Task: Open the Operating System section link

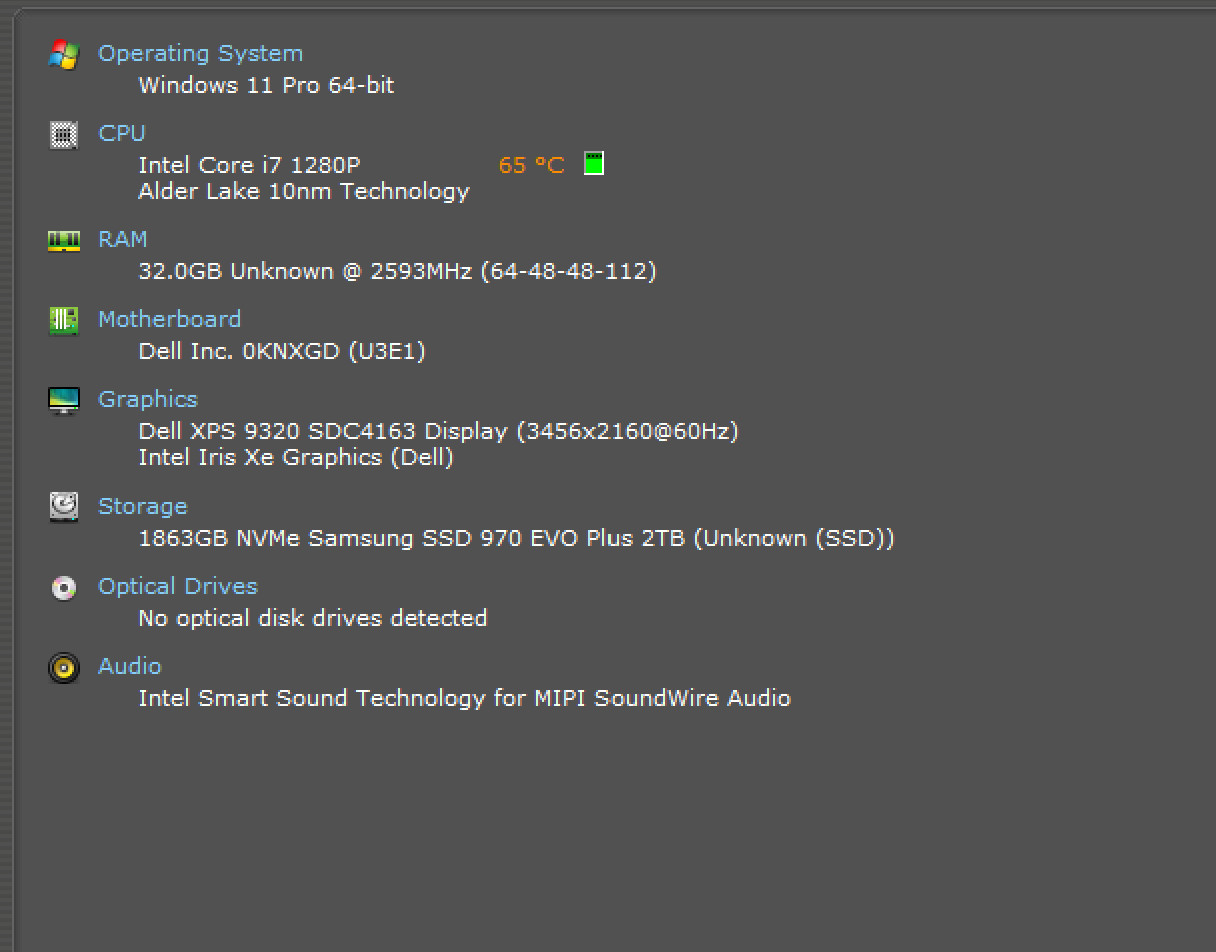Action: (200, 54)
